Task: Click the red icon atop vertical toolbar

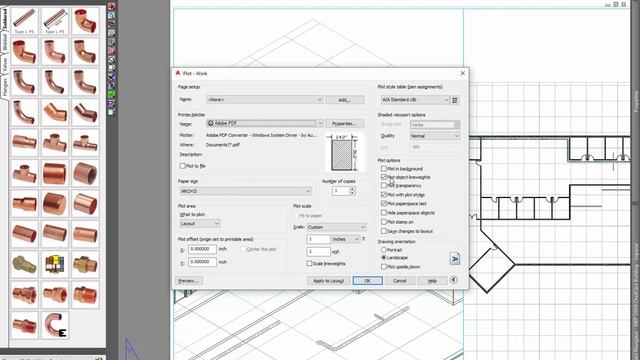Action: (111, 6)
